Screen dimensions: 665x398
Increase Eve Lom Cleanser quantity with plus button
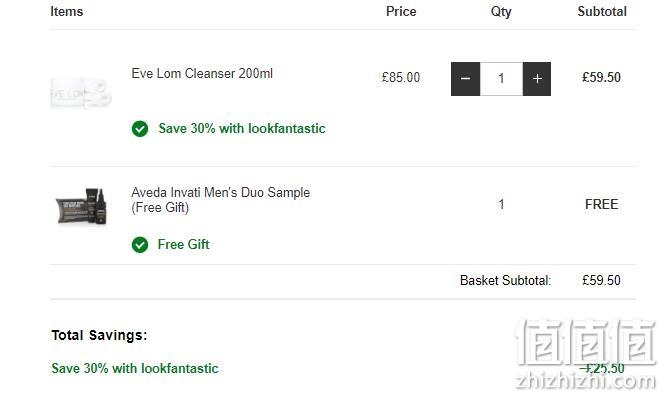pos(537,79)
